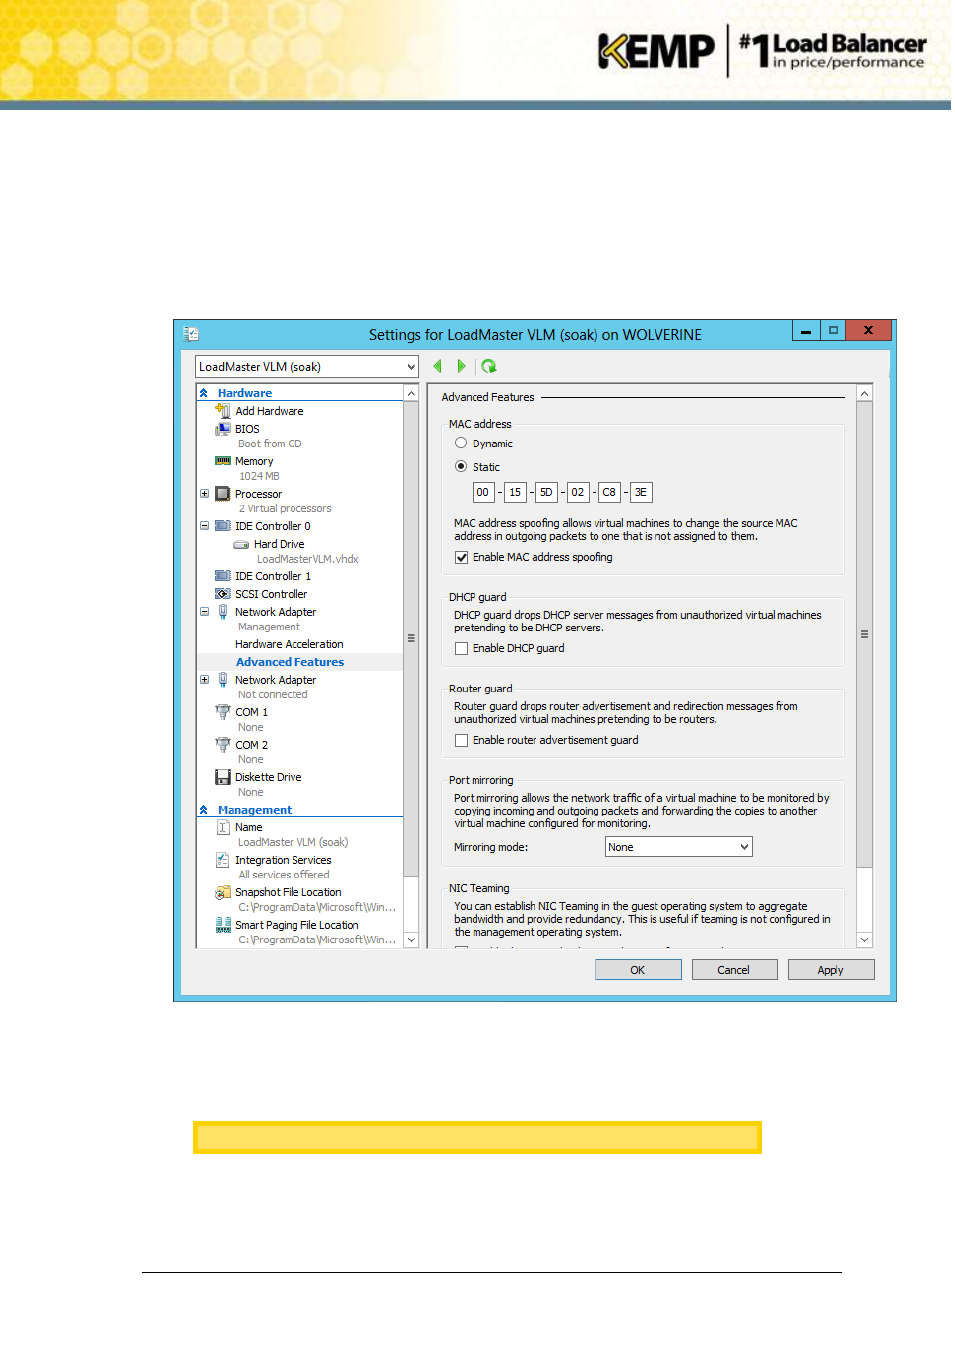Click the Cancel button

(x=734, y=970)
